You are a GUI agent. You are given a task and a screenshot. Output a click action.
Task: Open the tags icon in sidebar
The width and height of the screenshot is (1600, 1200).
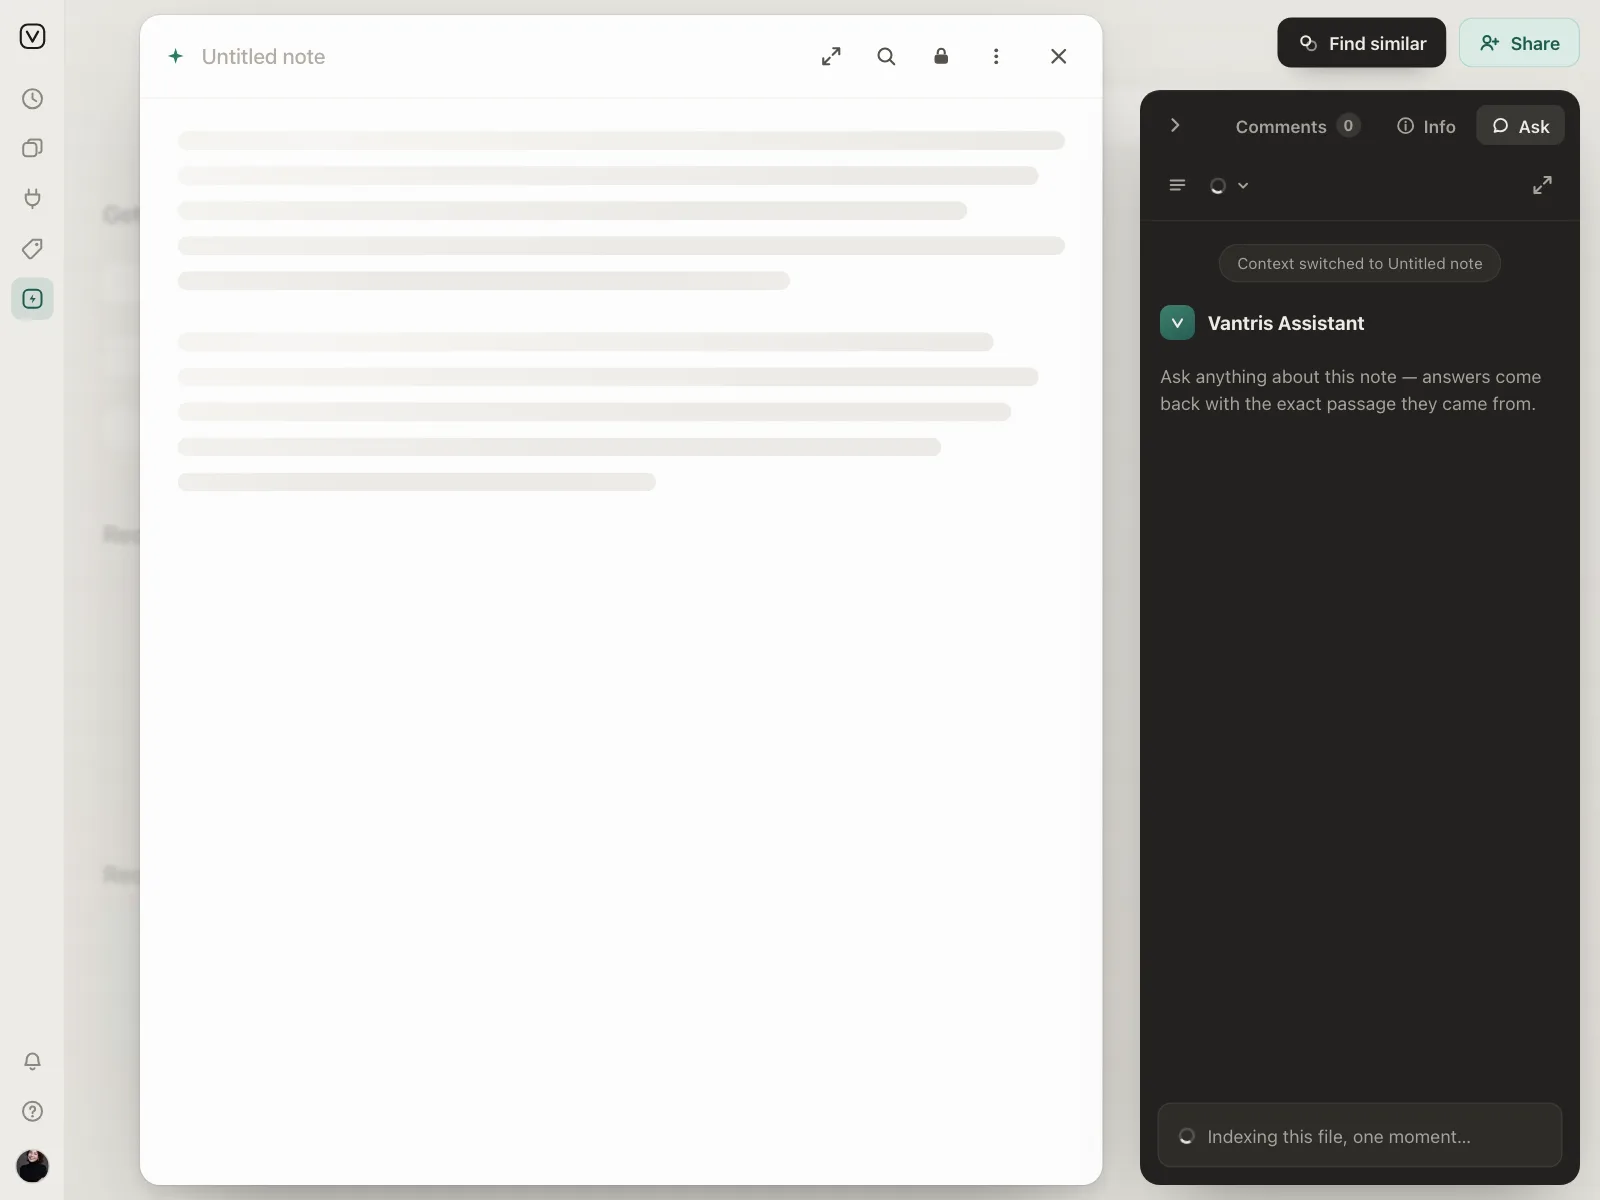tap(32, 248)
